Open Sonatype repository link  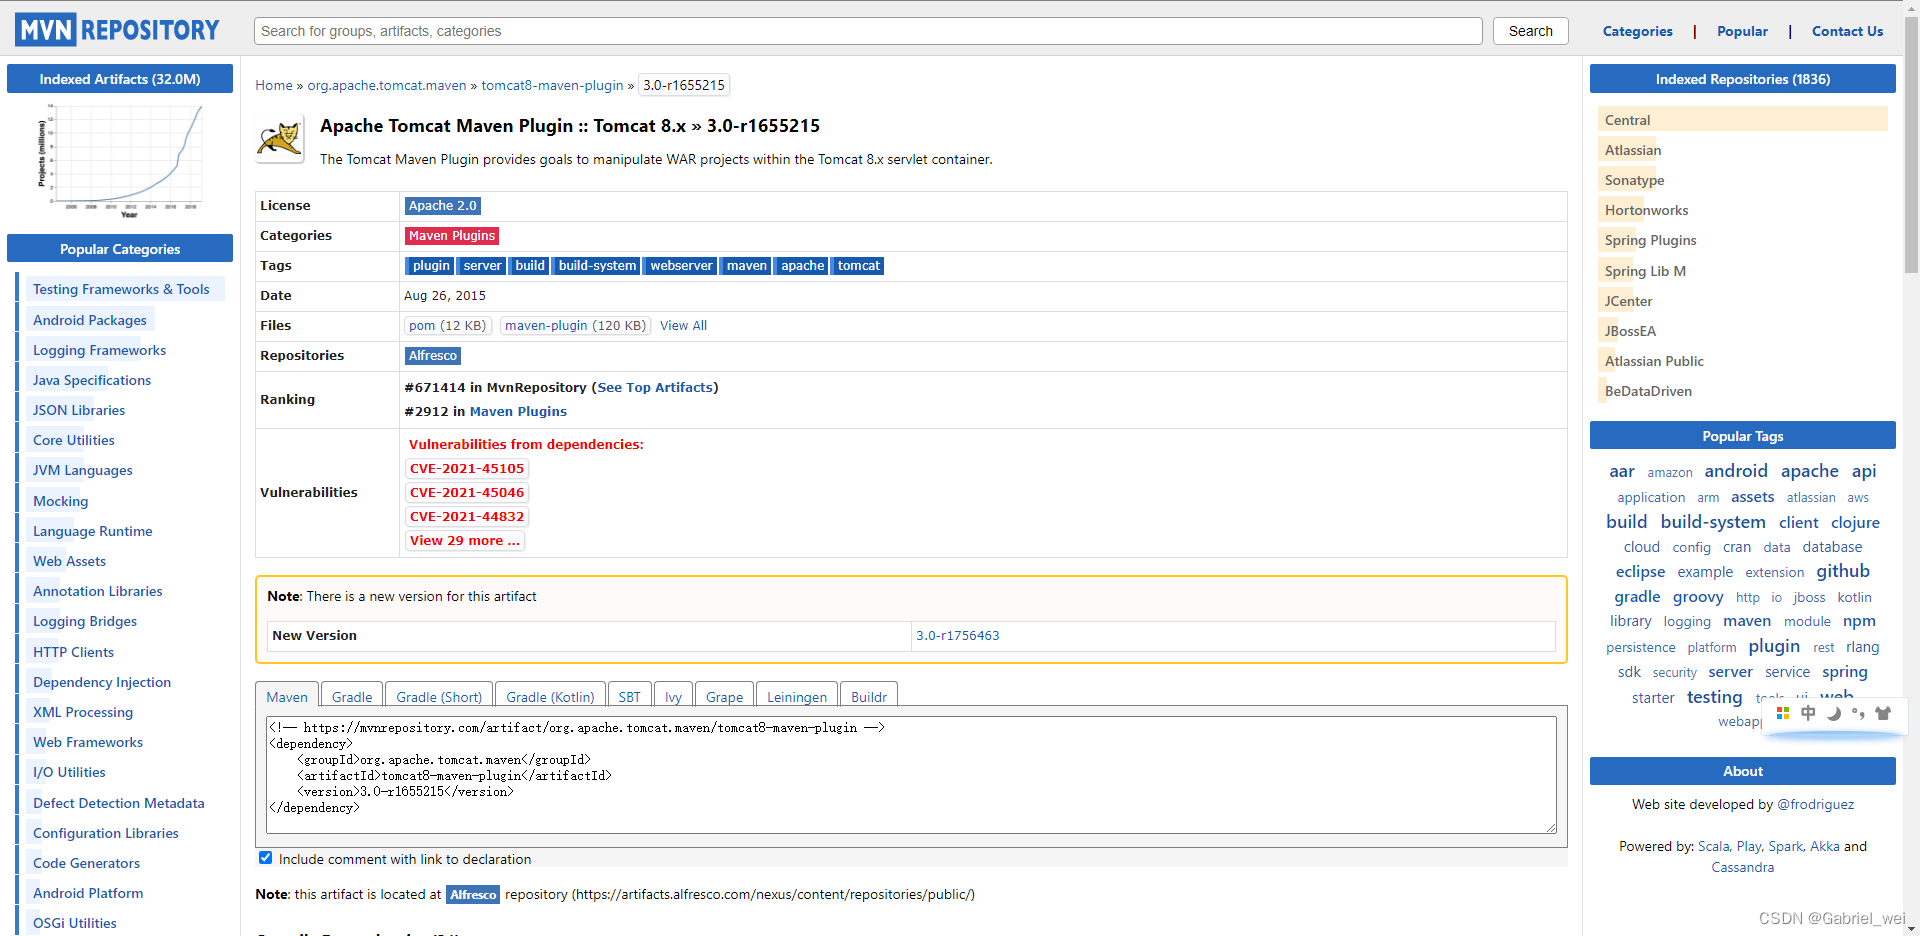pyautogui.click(x=1635, y=181)
